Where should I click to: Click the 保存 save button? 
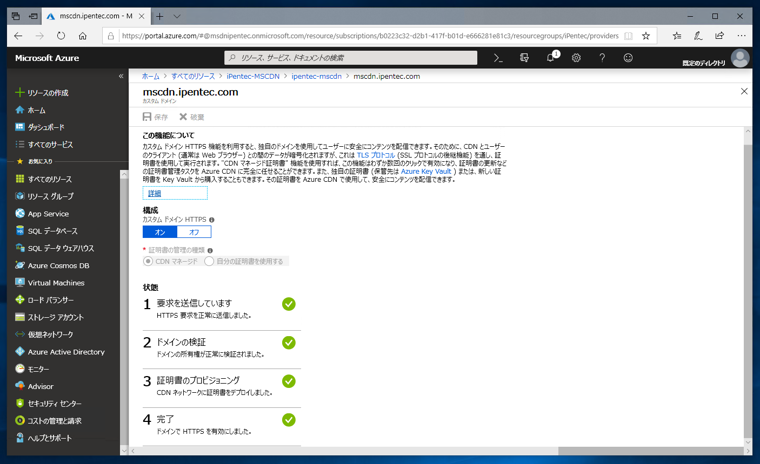tap(155, 117)
